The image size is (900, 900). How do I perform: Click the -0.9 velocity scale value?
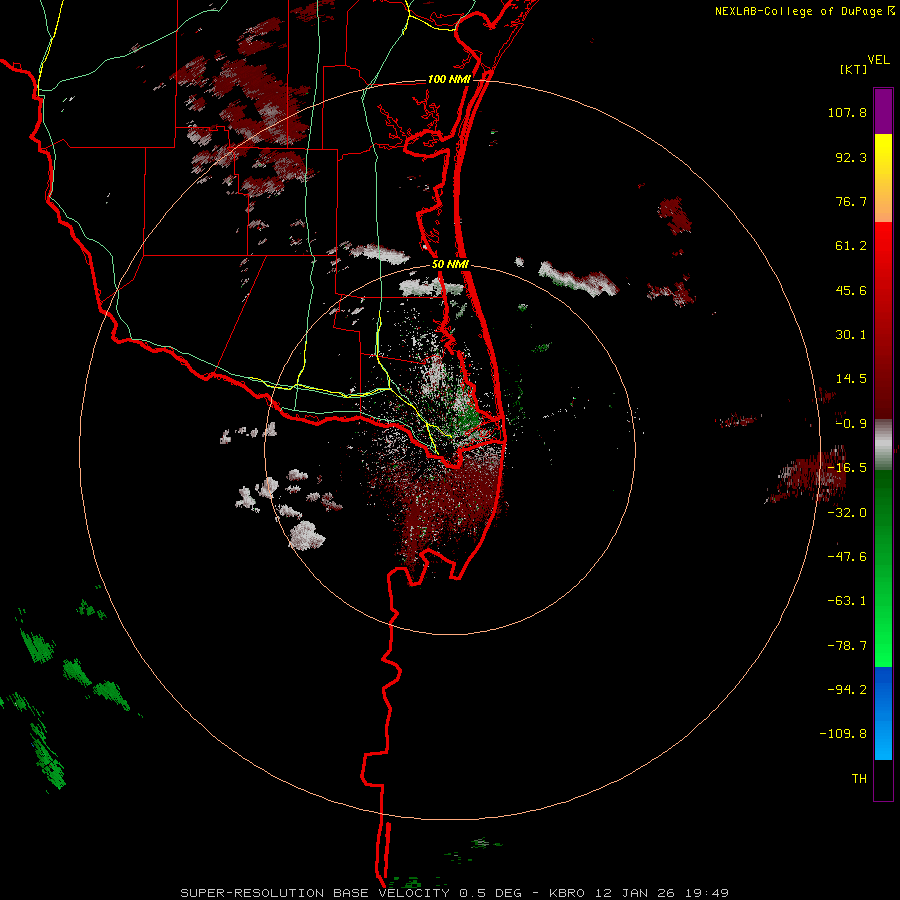(x=851, y=424)
